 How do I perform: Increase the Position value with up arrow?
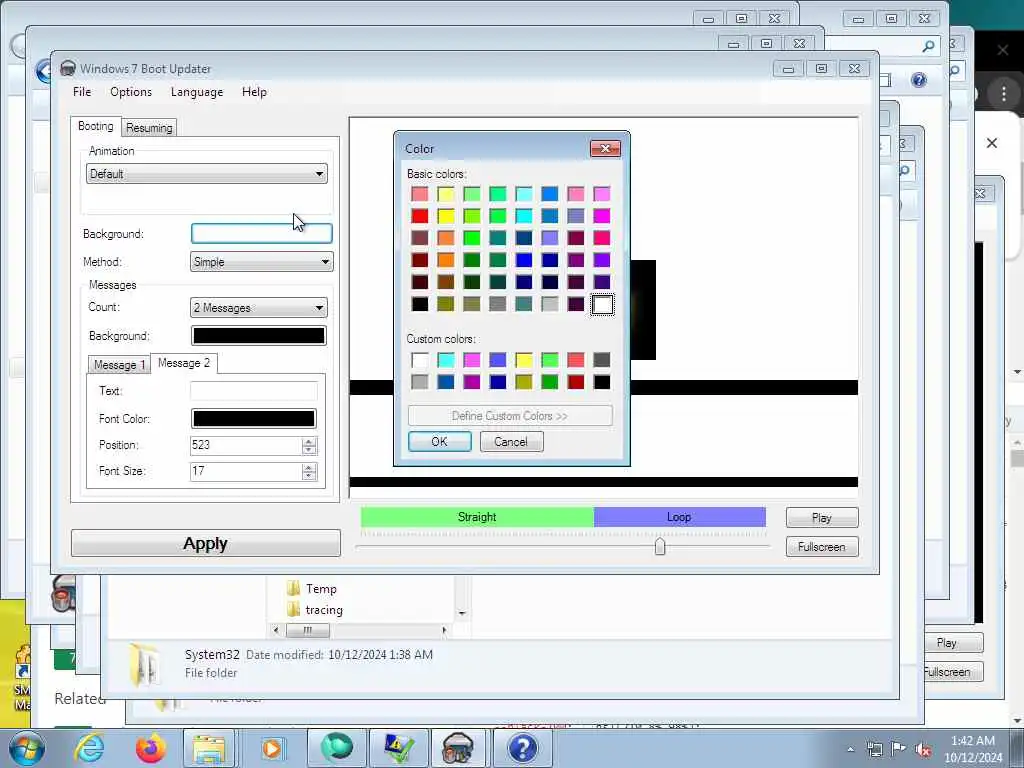click(x=309, y=441)
